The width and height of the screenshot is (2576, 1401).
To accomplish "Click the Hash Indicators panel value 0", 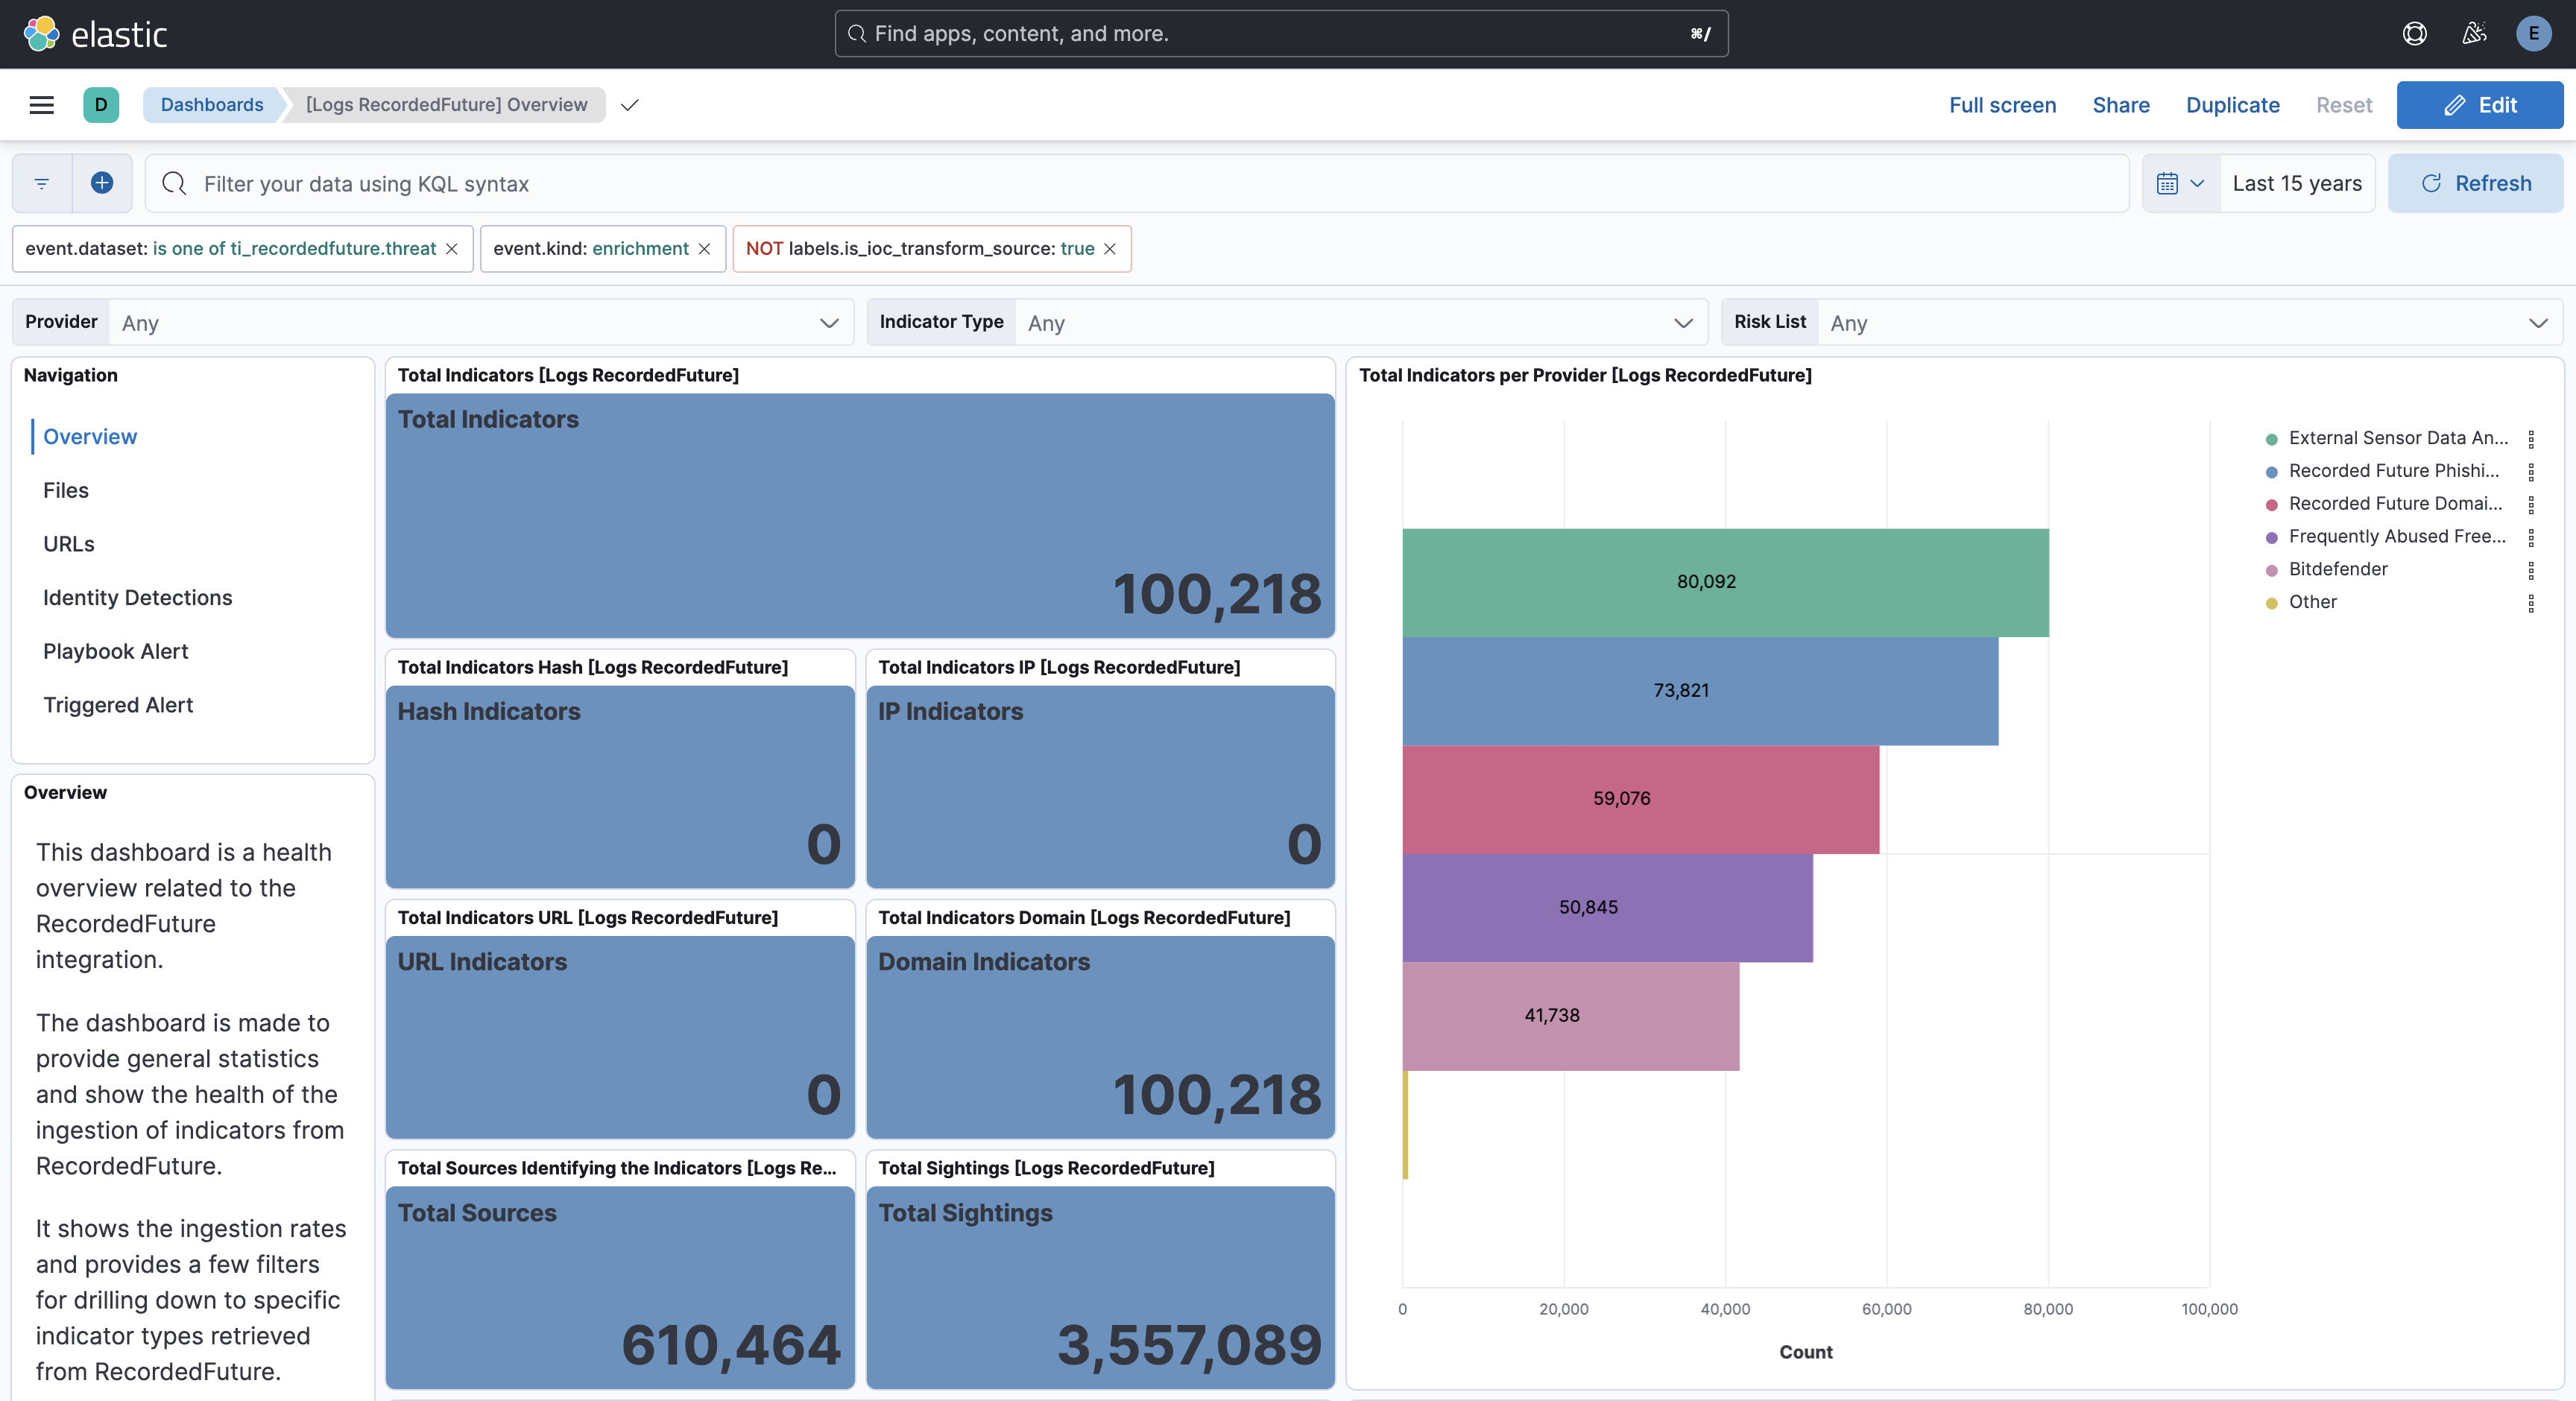I will 823,844.
